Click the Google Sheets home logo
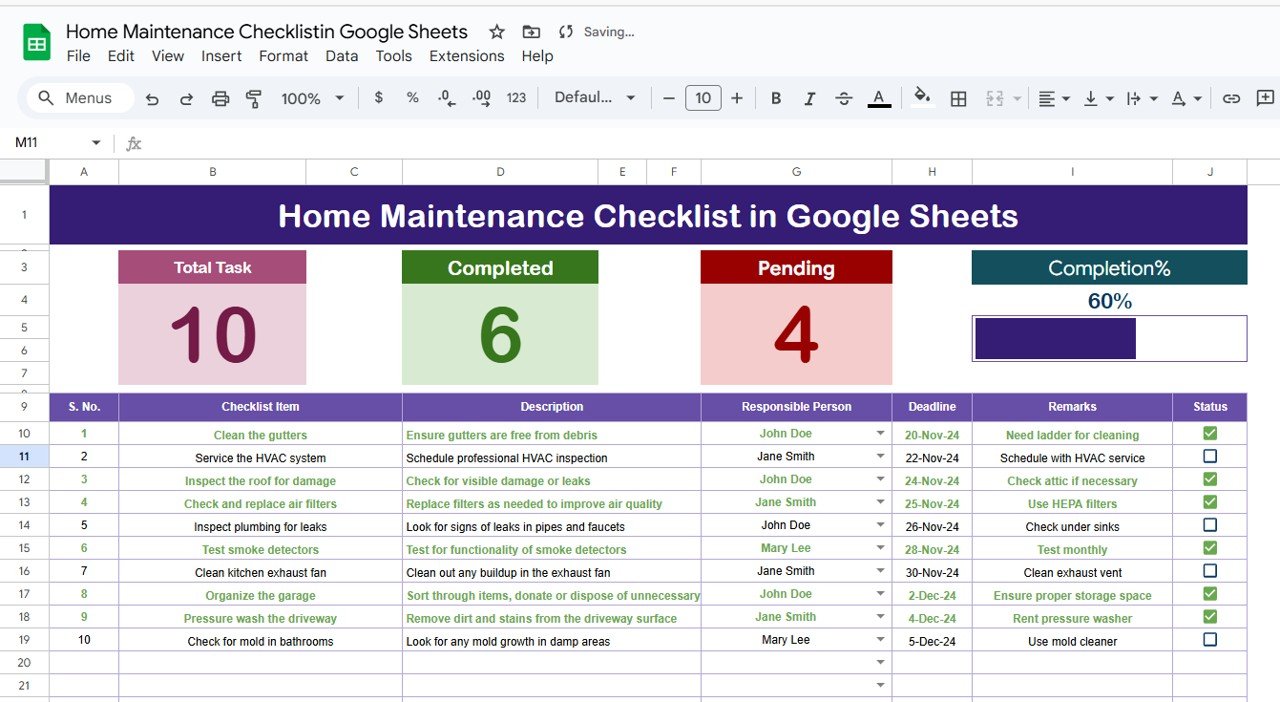The height and width of the screenshot is (702, 1280). pyautogui.click(x=37, y=43)
